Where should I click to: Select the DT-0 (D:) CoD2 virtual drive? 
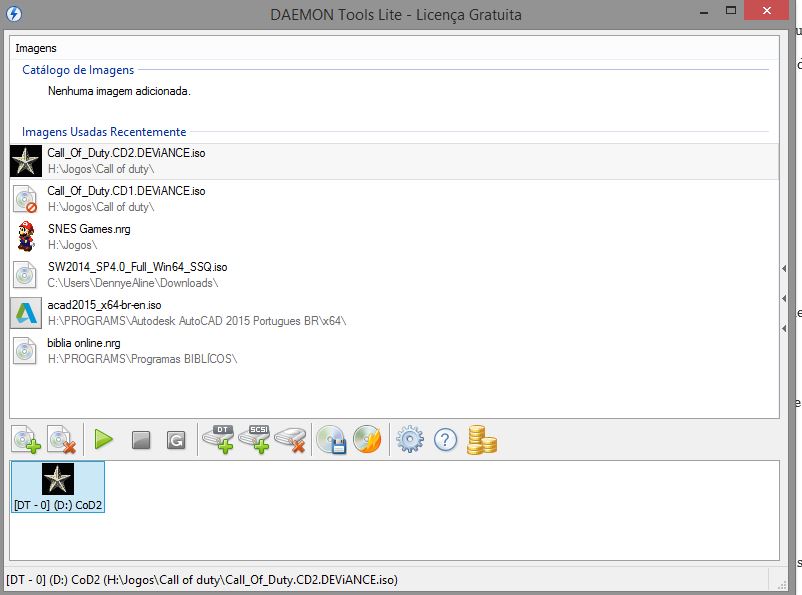tap(58, 487)
